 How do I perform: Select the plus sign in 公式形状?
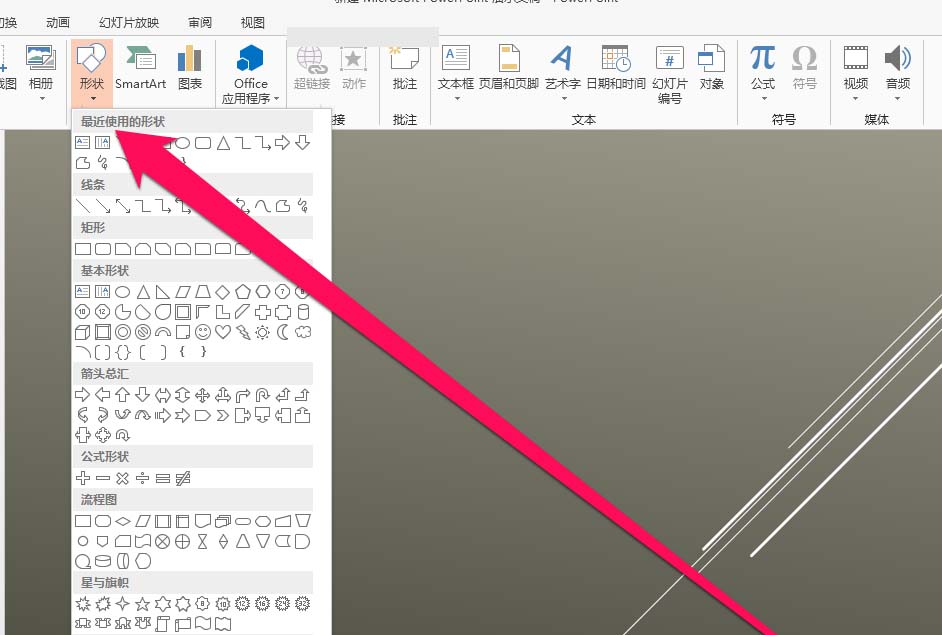point(82,478)
